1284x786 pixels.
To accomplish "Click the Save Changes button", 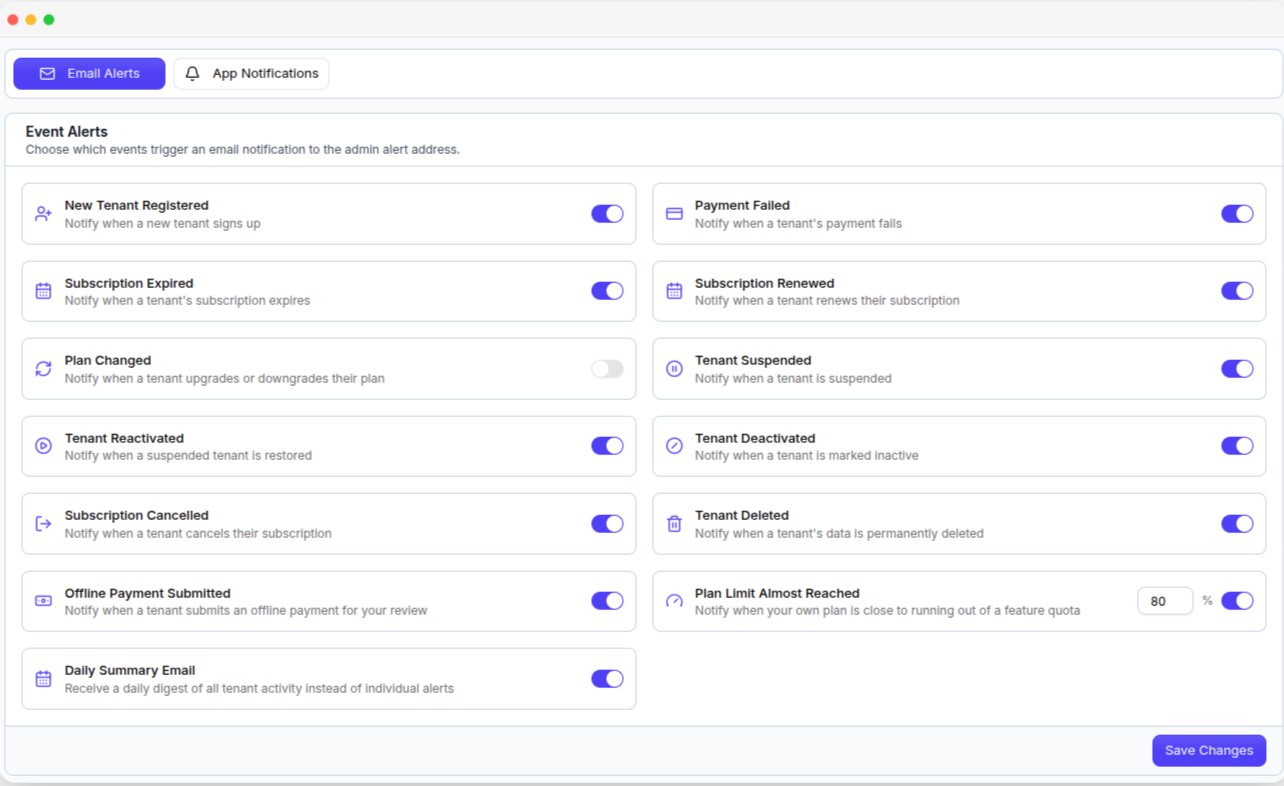I will (x=1209, y=751).
